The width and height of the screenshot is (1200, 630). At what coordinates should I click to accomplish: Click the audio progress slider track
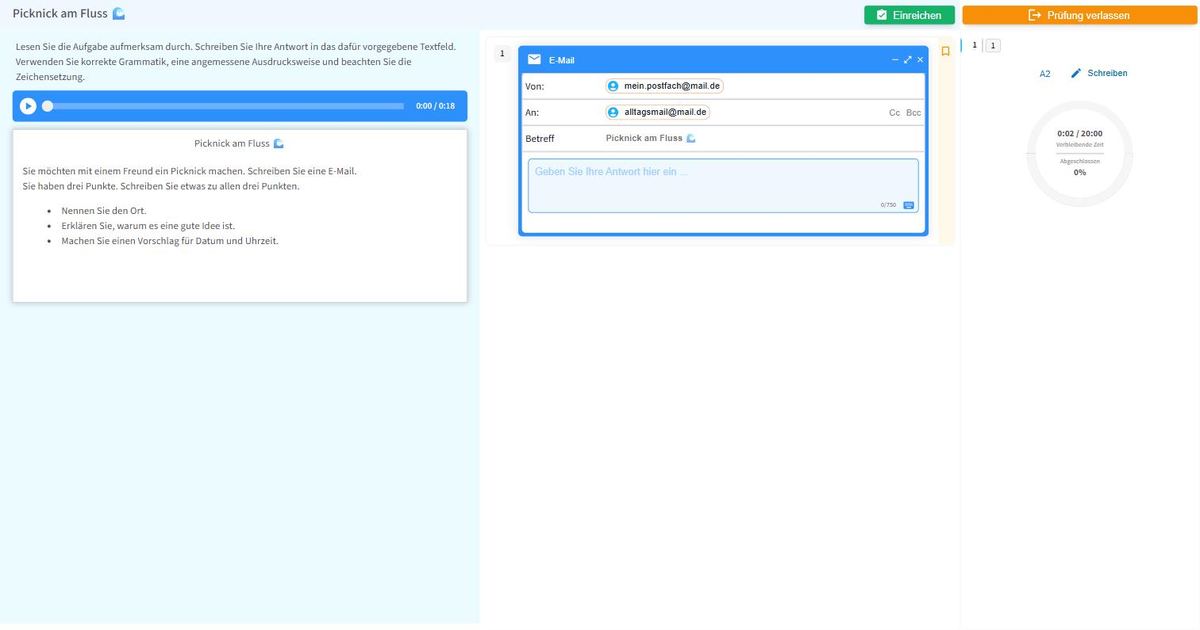click(225, 106)
